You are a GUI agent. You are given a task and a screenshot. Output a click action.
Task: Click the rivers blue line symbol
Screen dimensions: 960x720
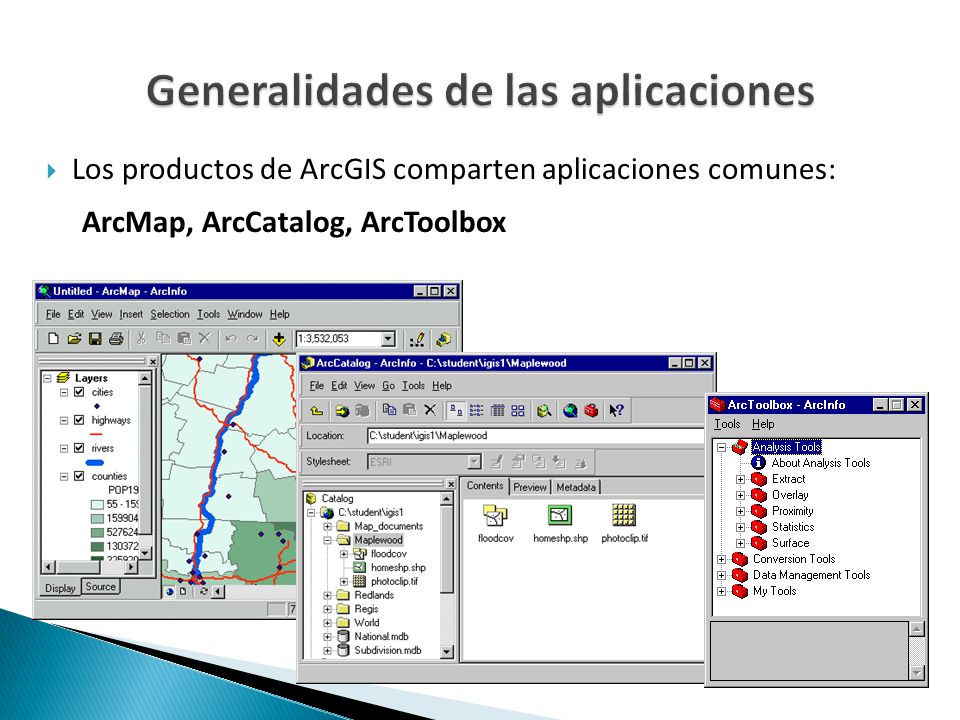pos(95,462)
